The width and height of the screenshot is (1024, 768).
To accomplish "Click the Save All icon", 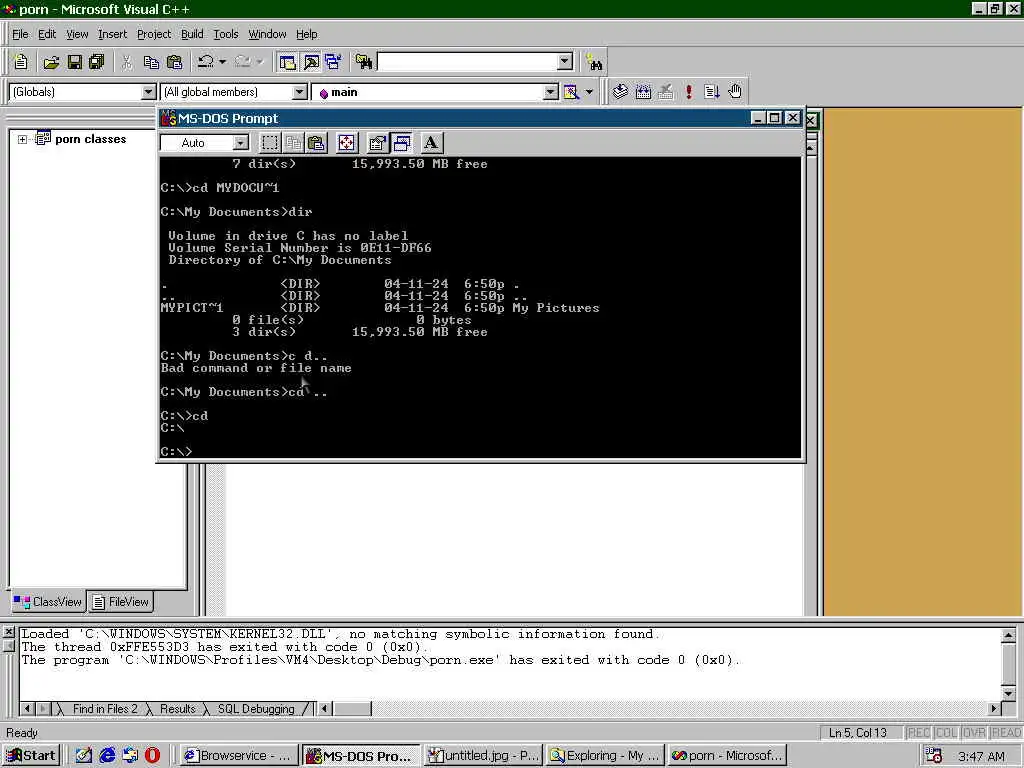I will click(97, 62).
